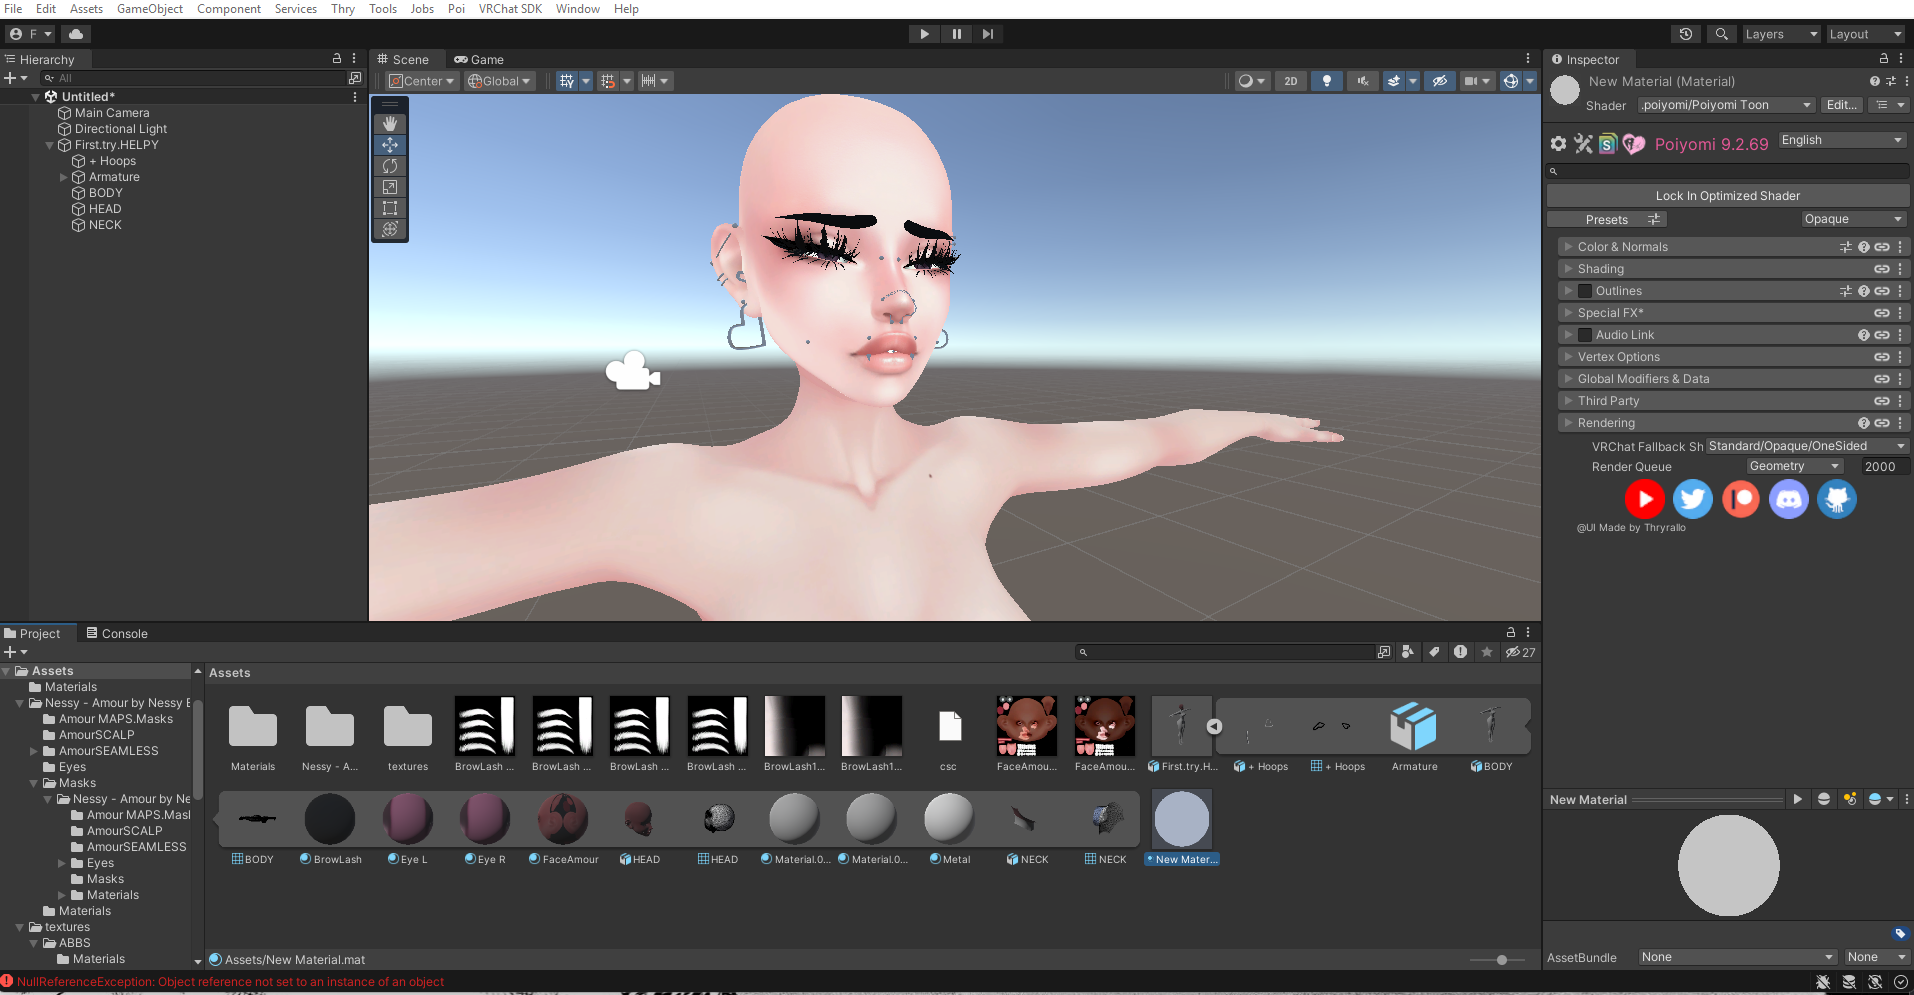Open the English language dropdown
Viewport: 1914px width, 995px height.
(1843, 141)
